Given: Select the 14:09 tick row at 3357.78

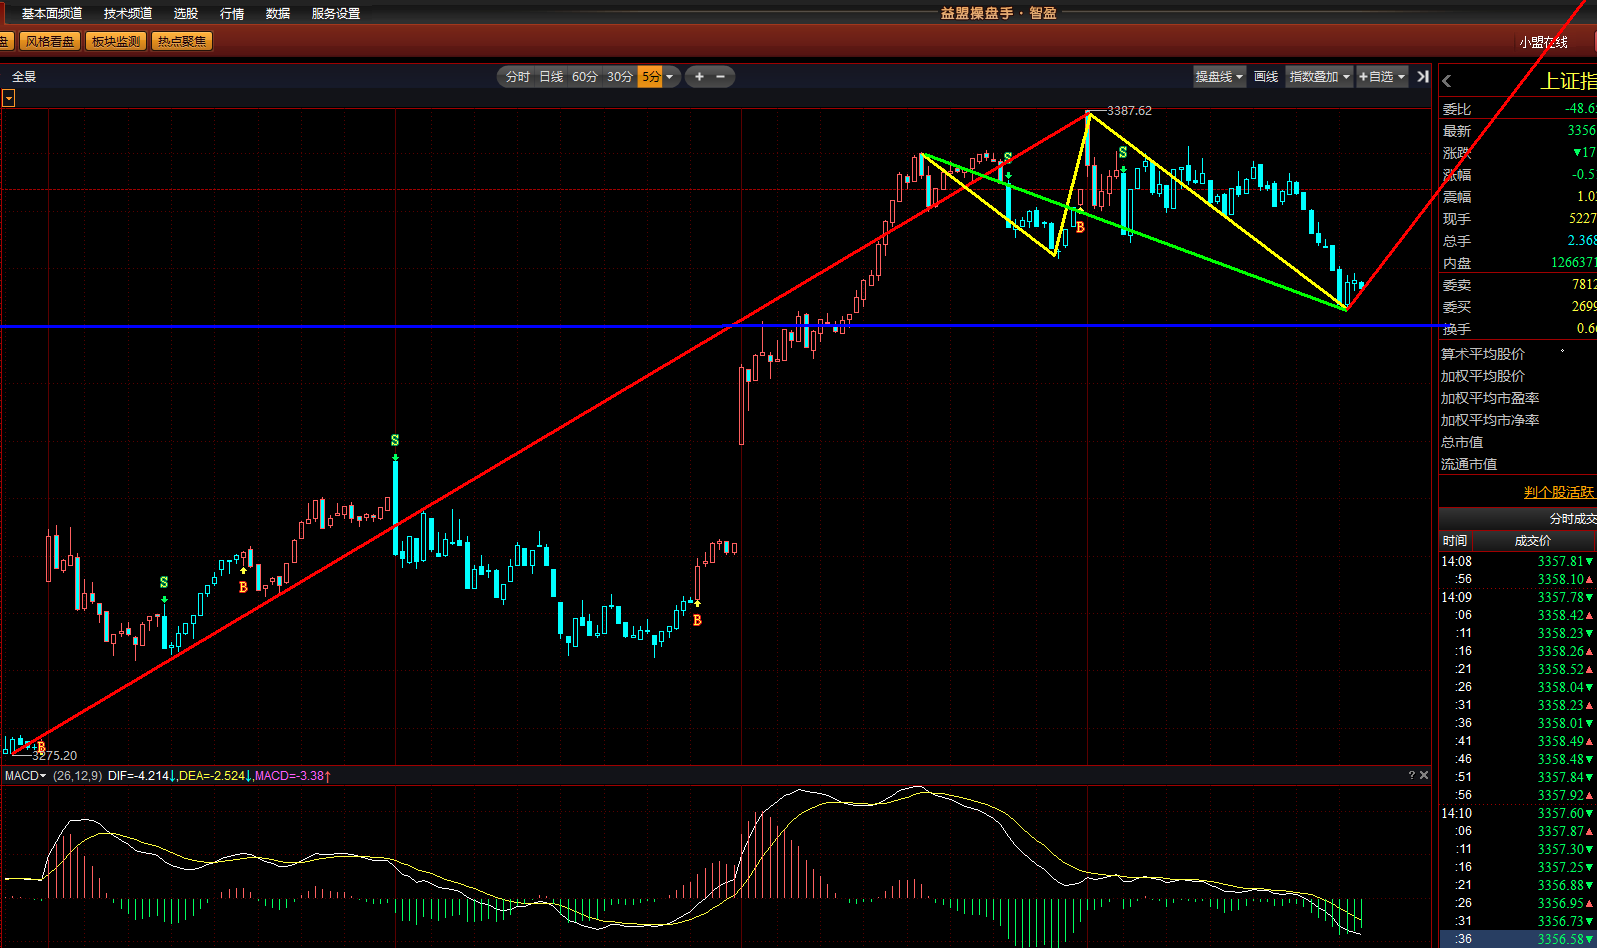Looking at the screenshot, I should (x=1518, y=597).
